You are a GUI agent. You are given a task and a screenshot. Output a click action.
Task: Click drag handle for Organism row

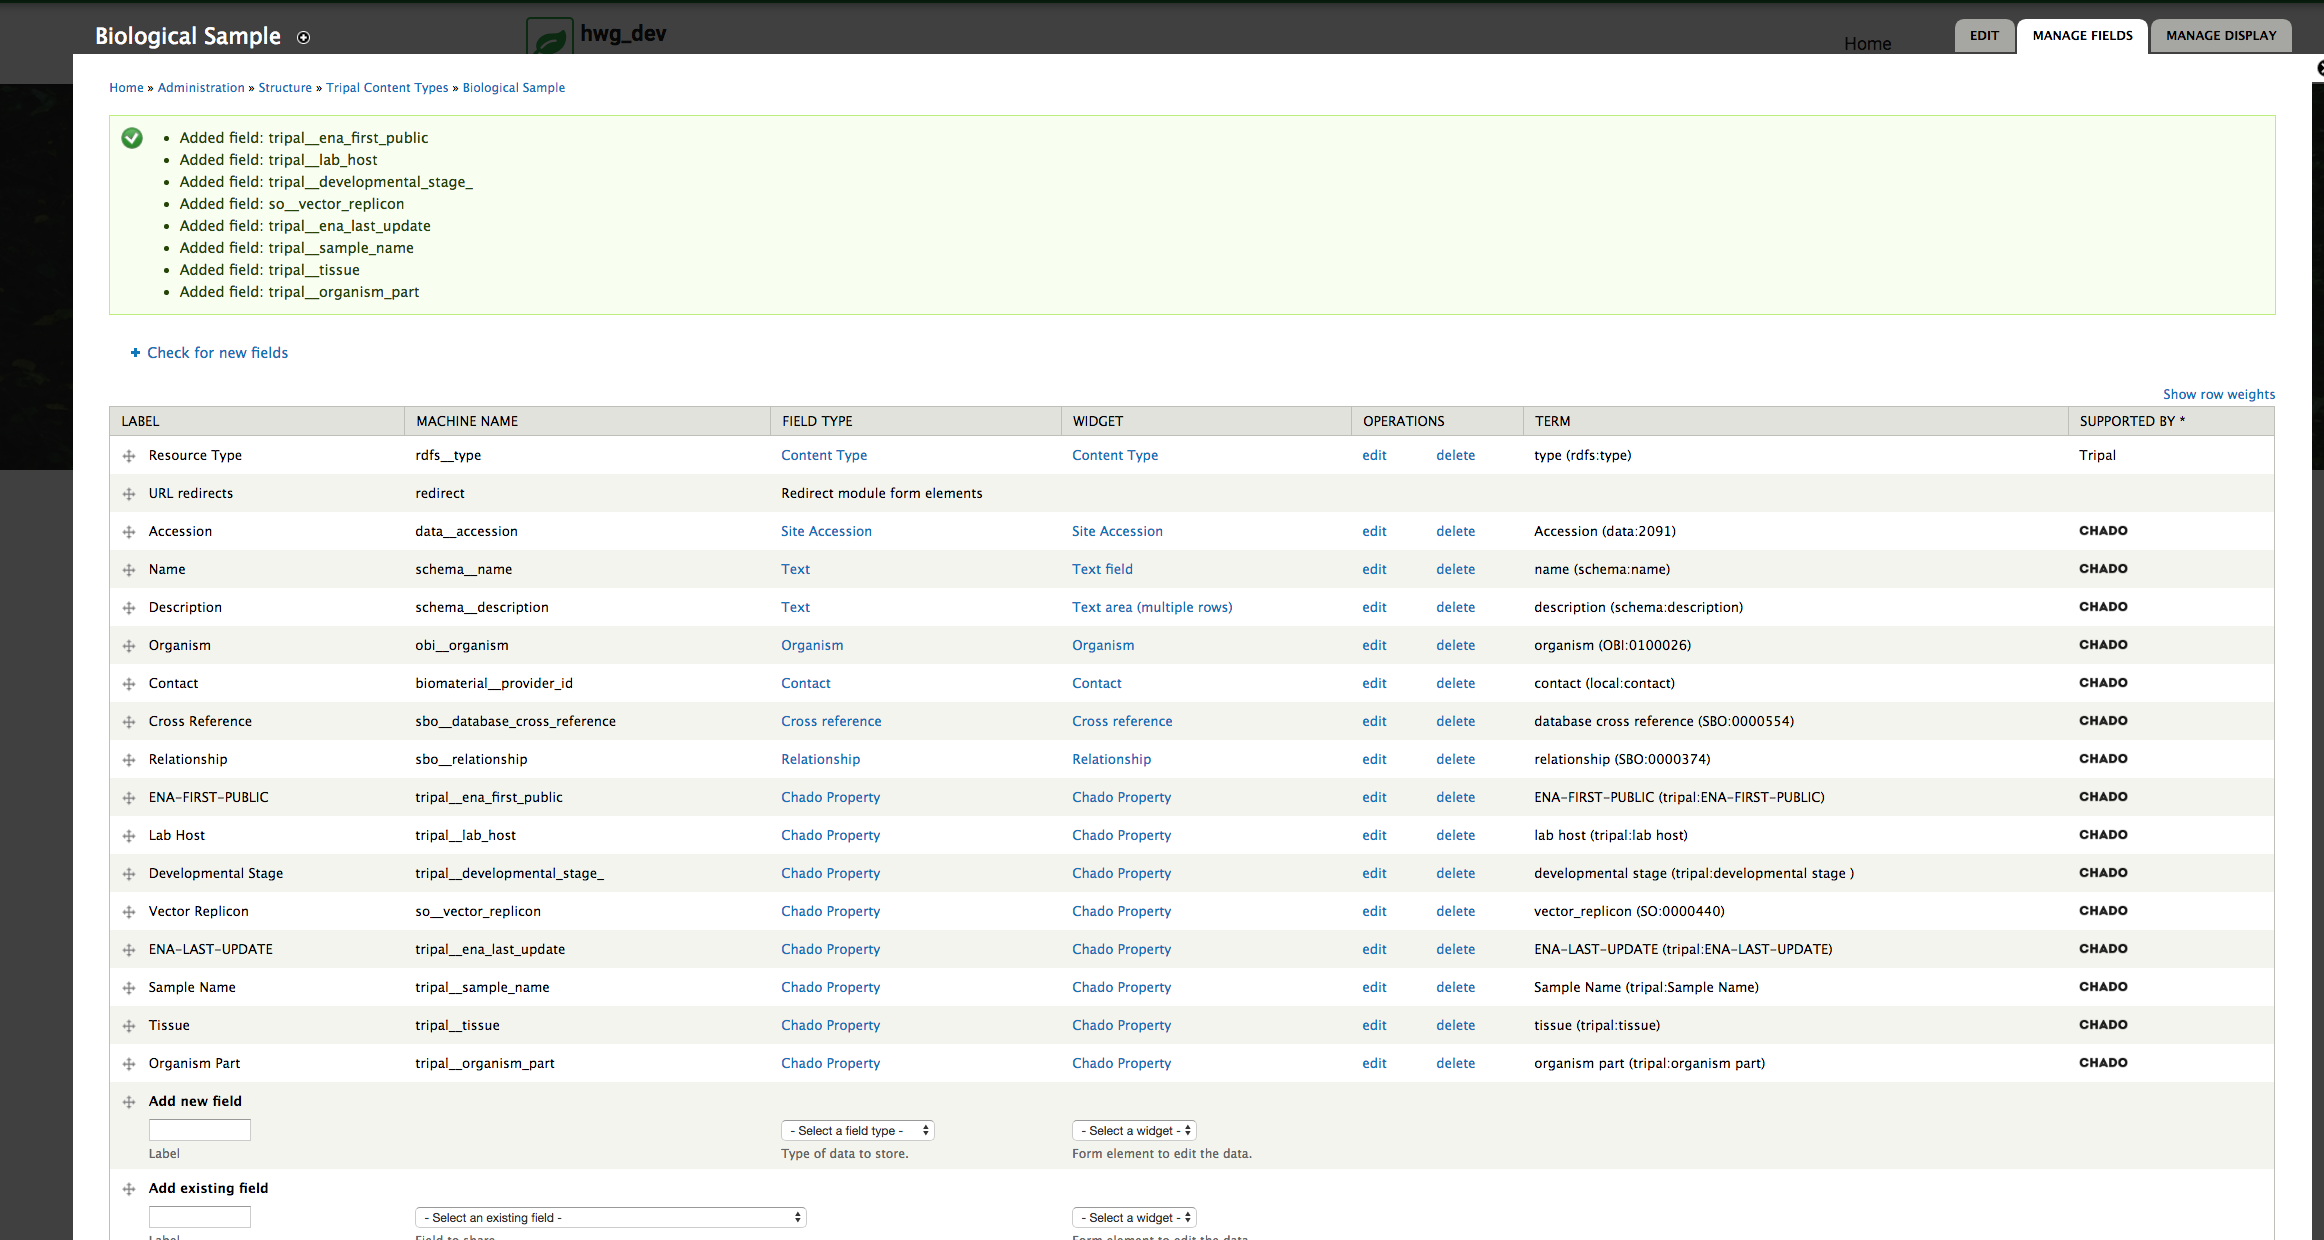[129, 646]
